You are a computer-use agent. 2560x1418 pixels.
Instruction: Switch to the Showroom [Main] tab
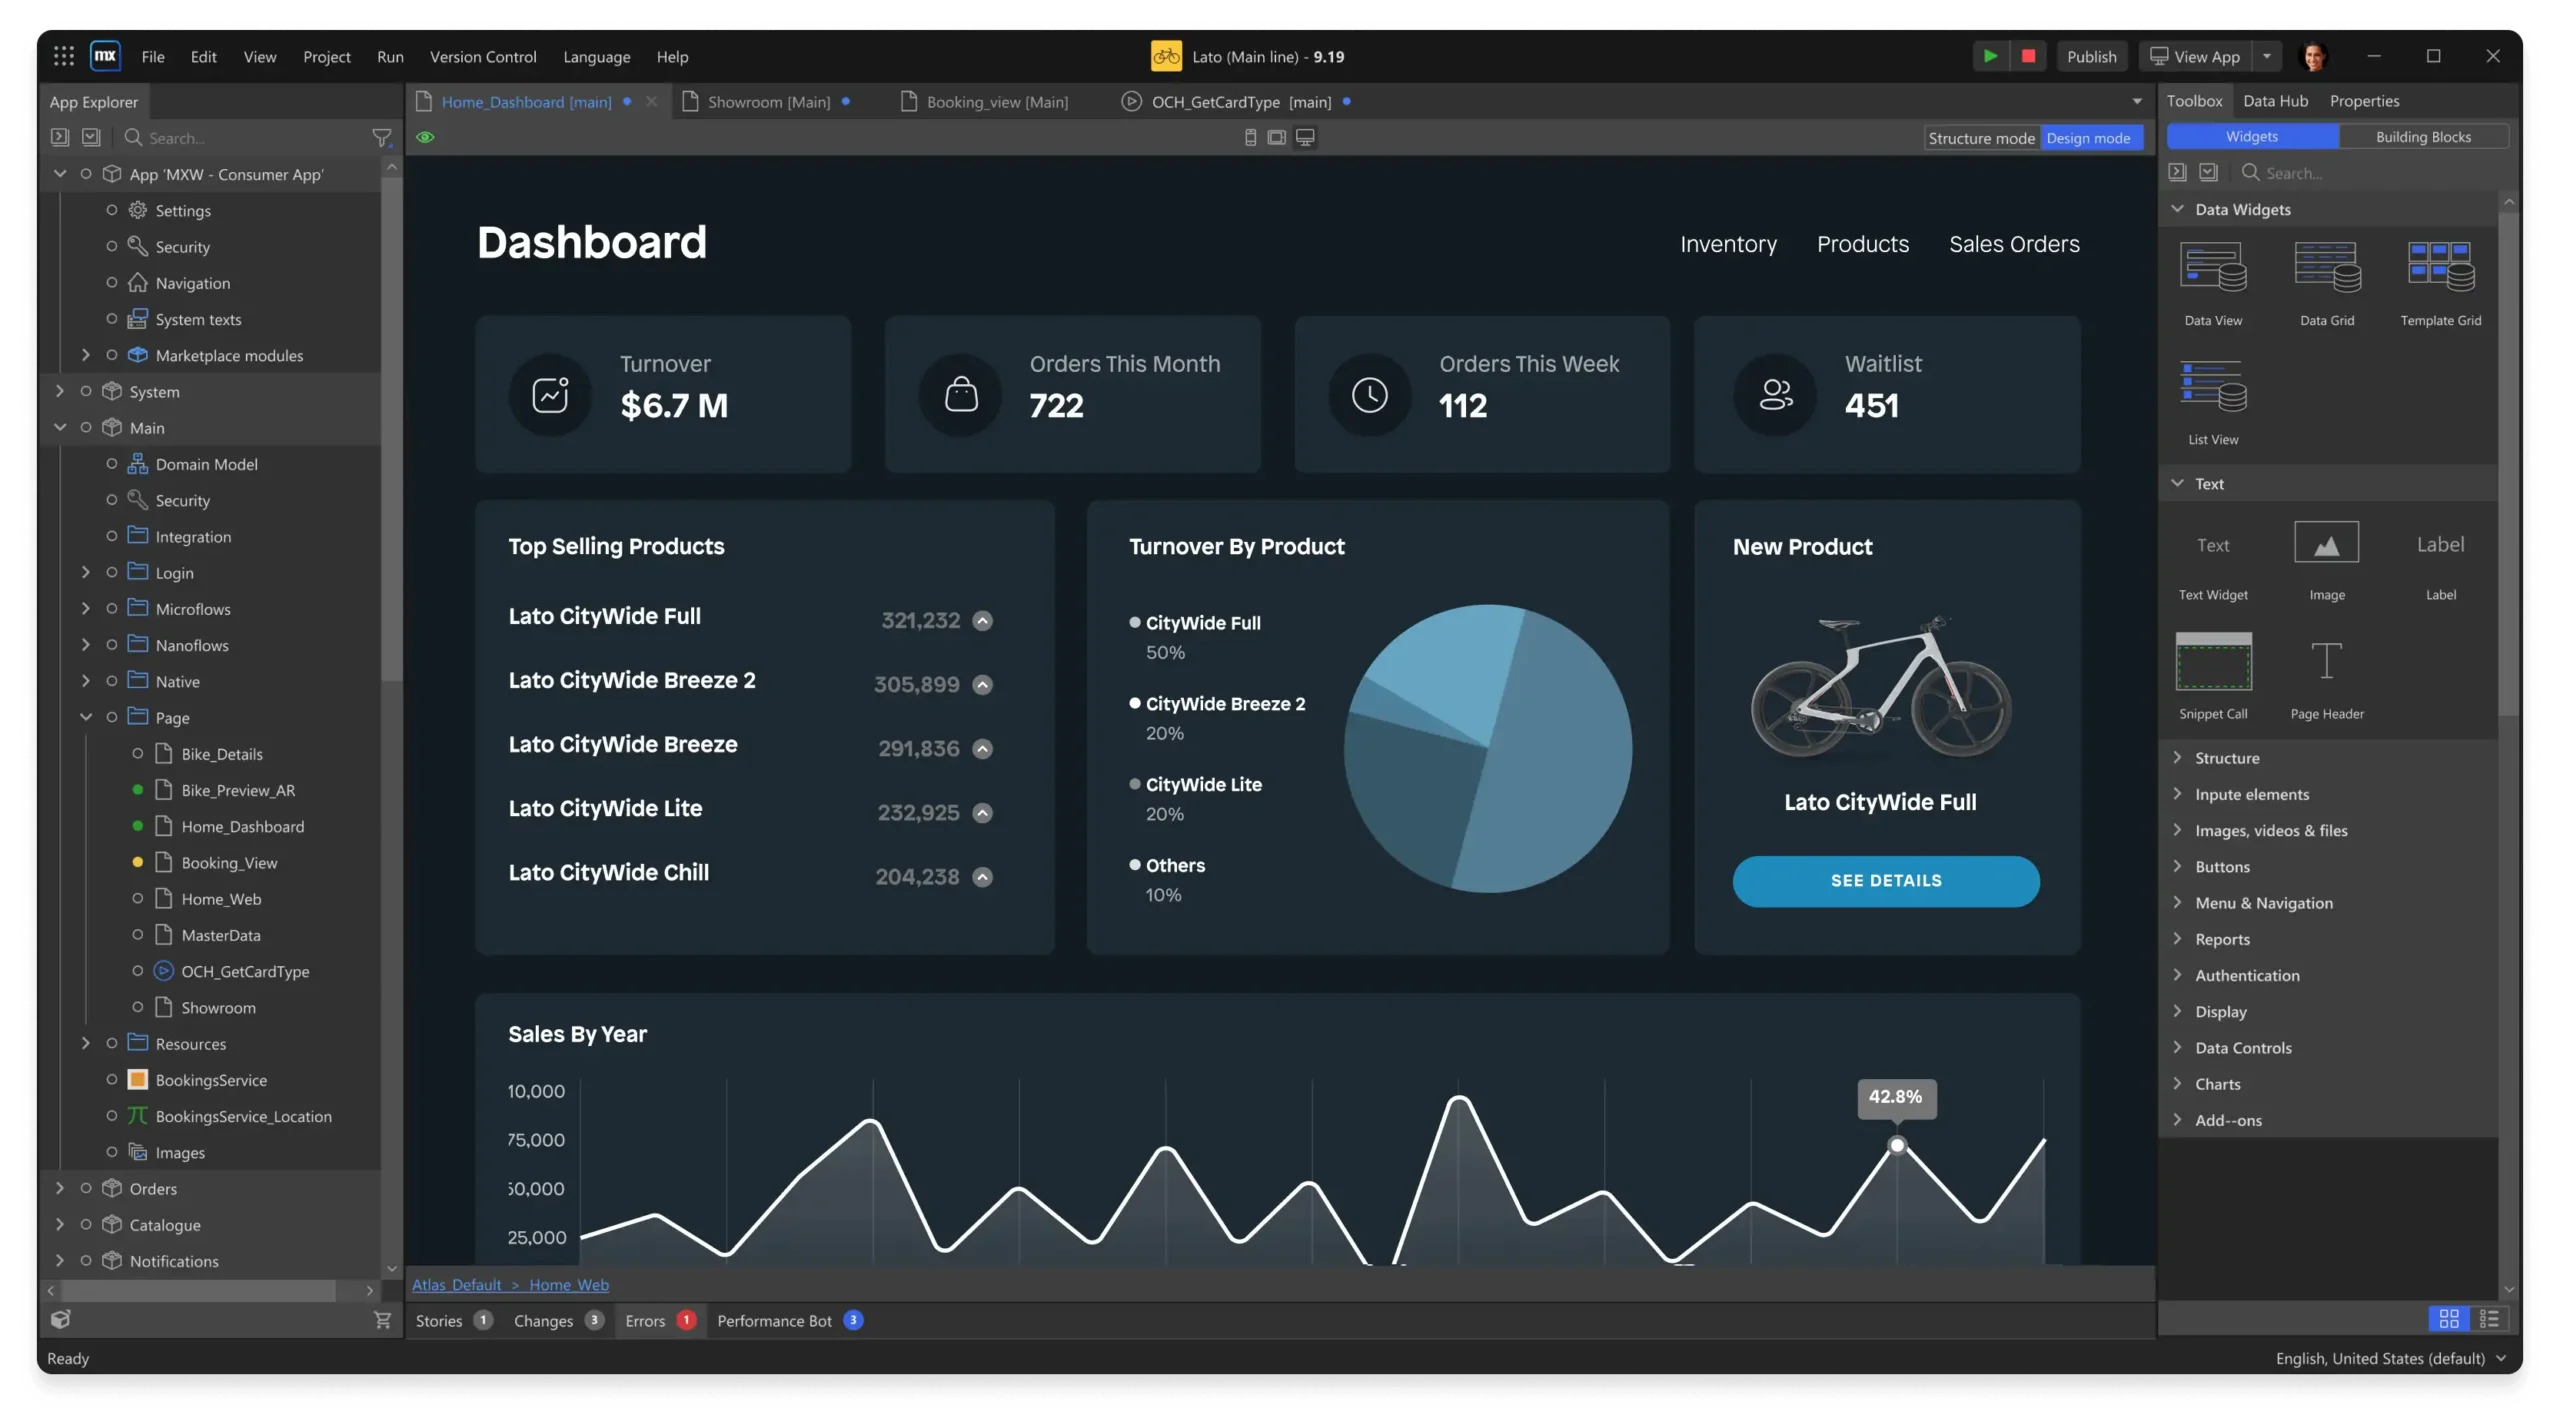tap(768, 101)
